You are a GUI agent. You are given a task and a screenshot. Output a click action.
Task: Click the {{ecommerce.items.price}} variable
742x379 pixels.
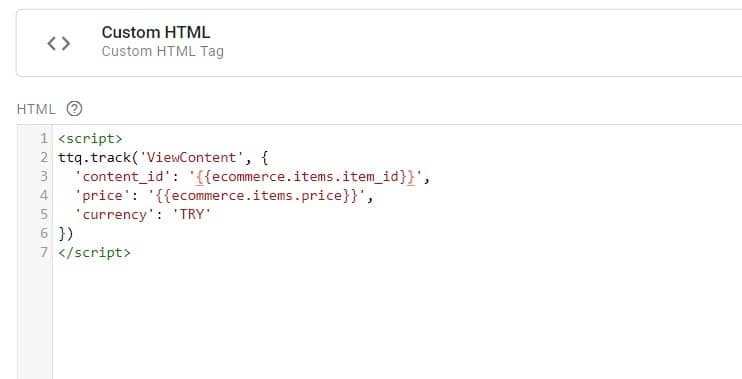(x=256, y=195)
